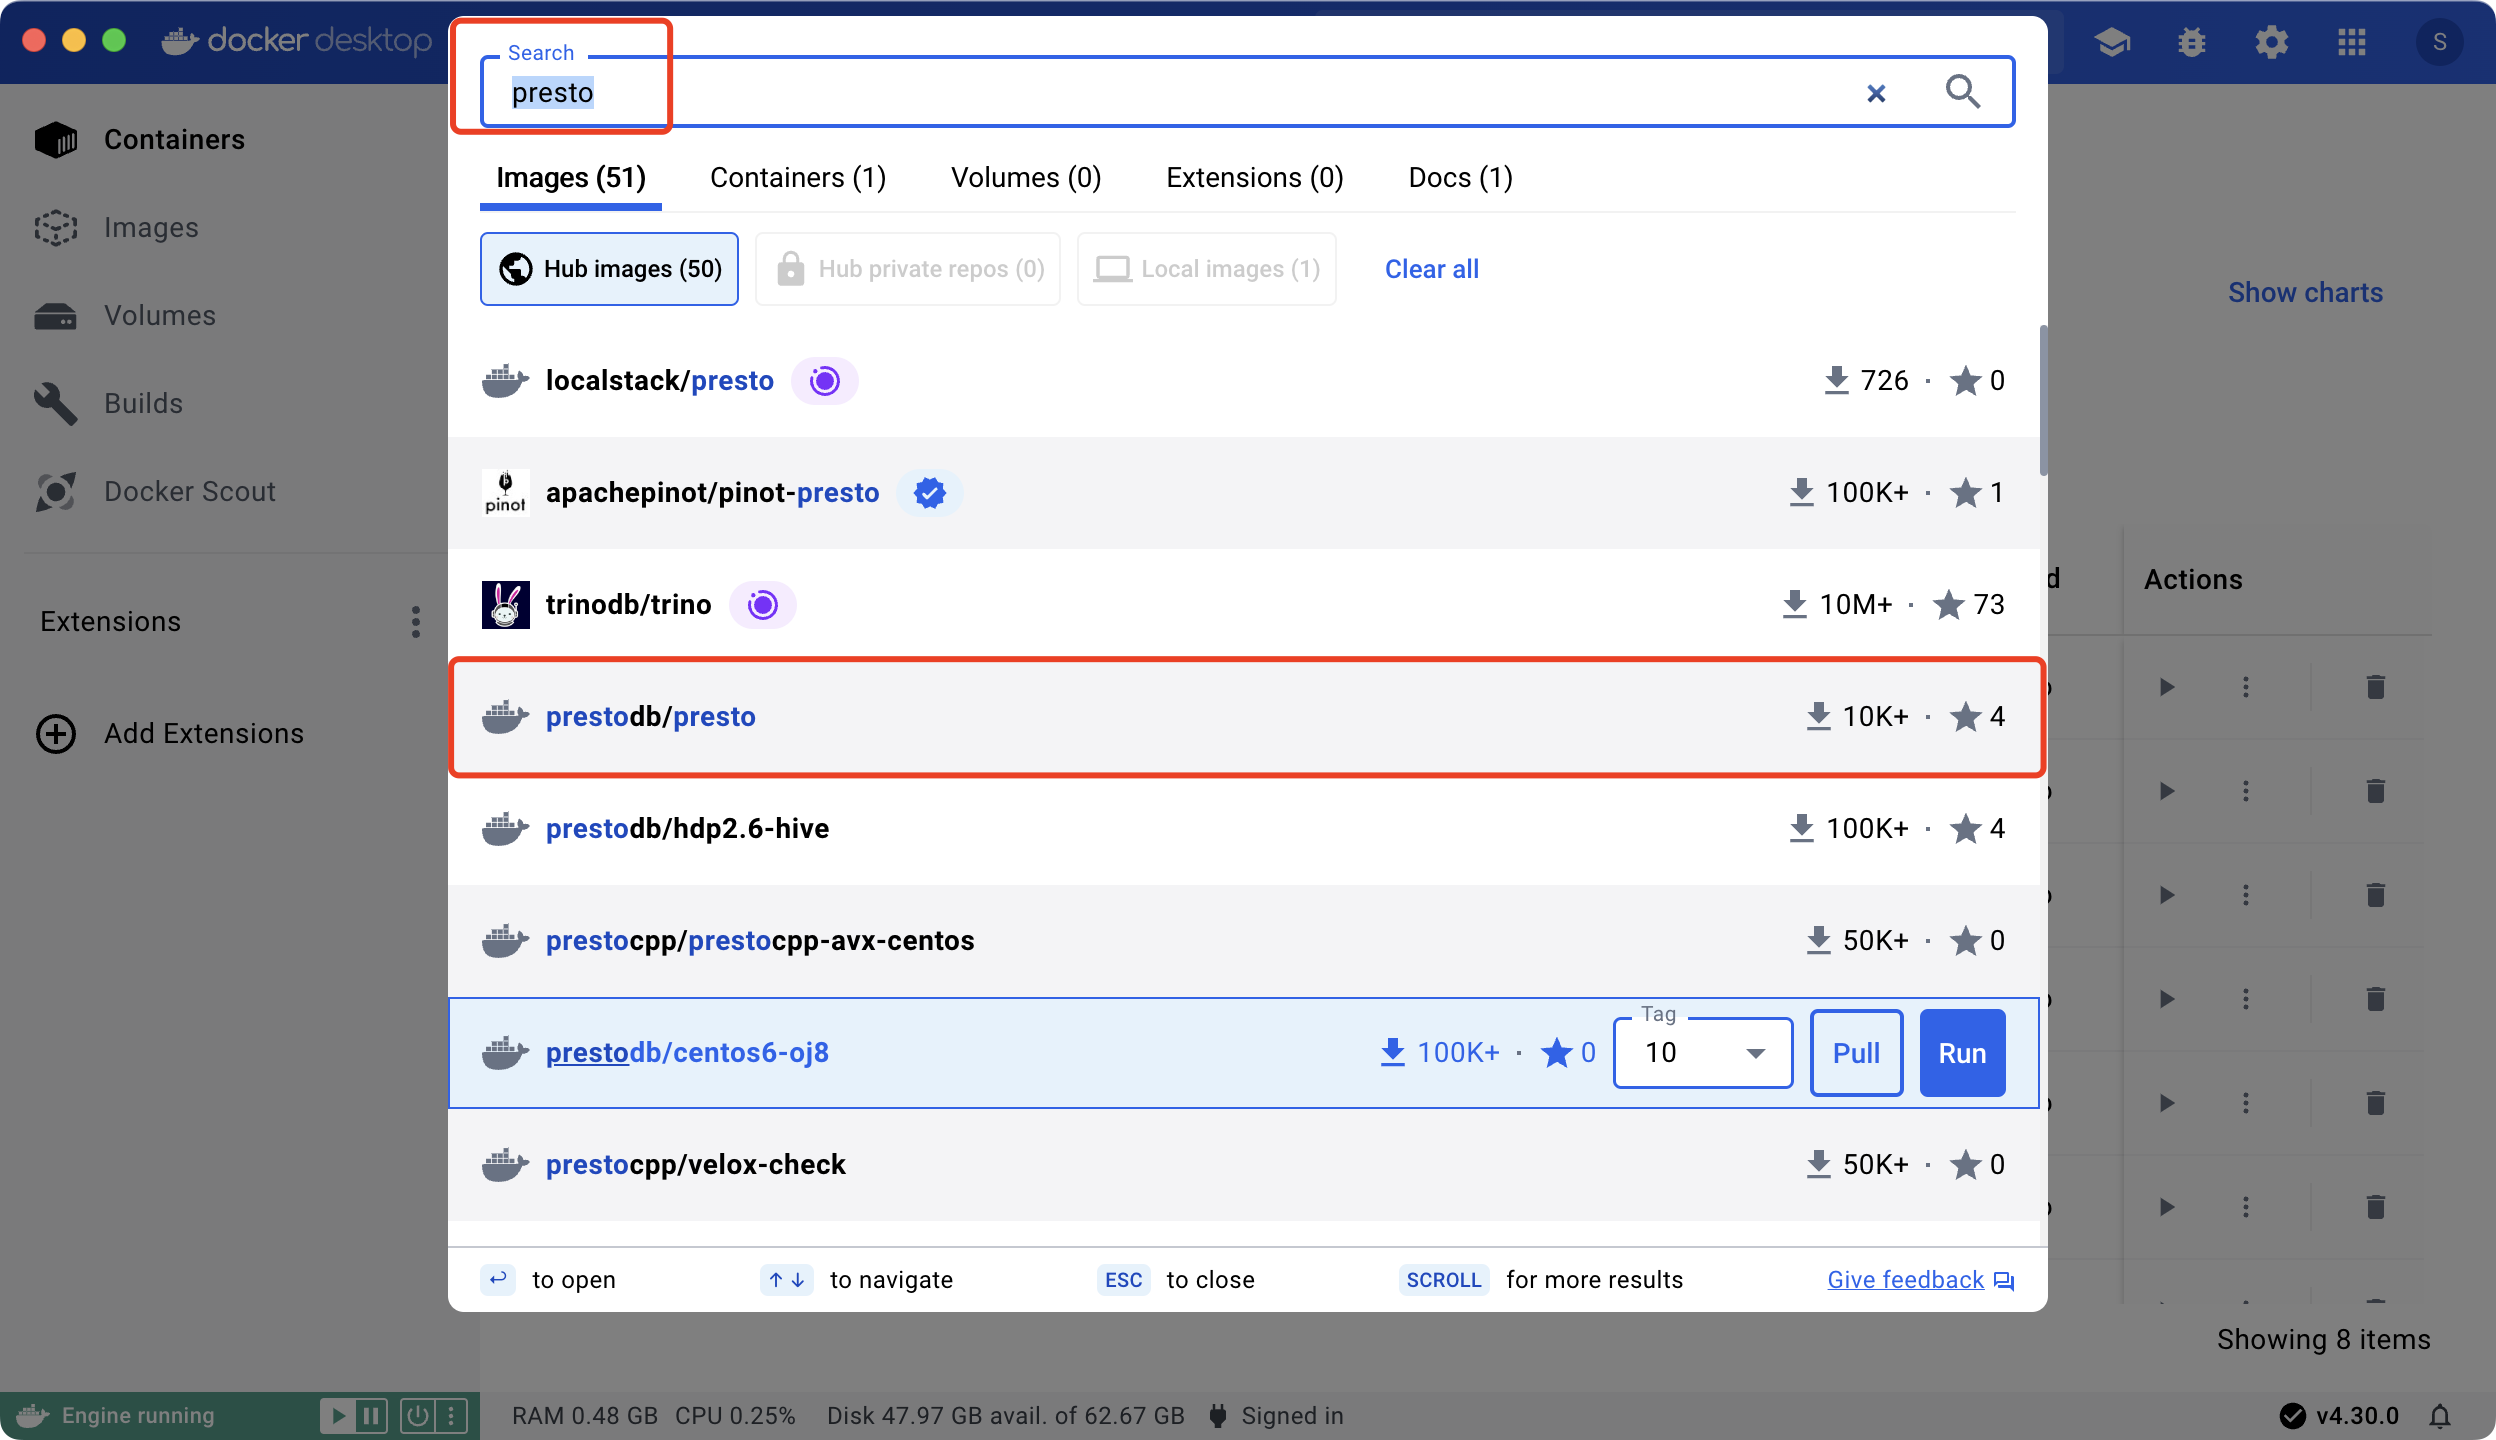Run the prestodb/centos6-oj8 image

click(1962, 1053)
